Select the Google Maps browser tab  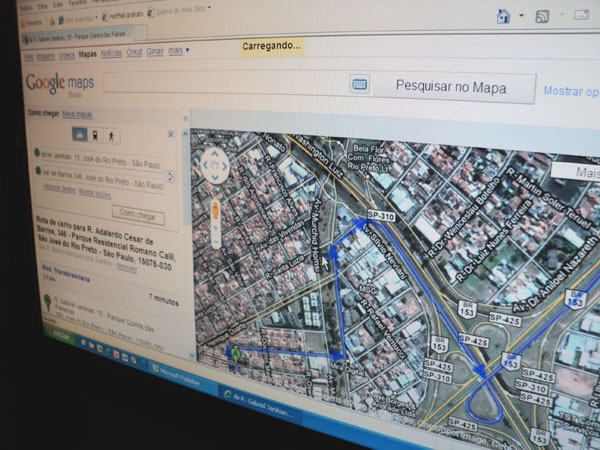78,35
